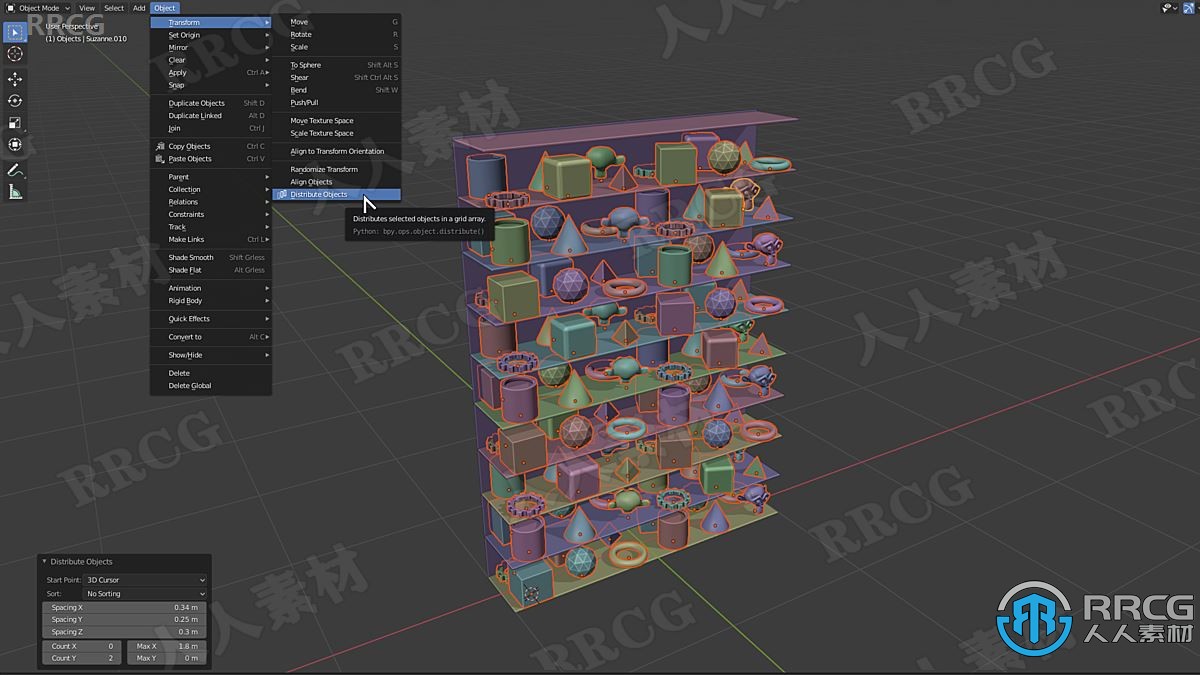Click the editor type icon beside Object Mode

point(10,7)
